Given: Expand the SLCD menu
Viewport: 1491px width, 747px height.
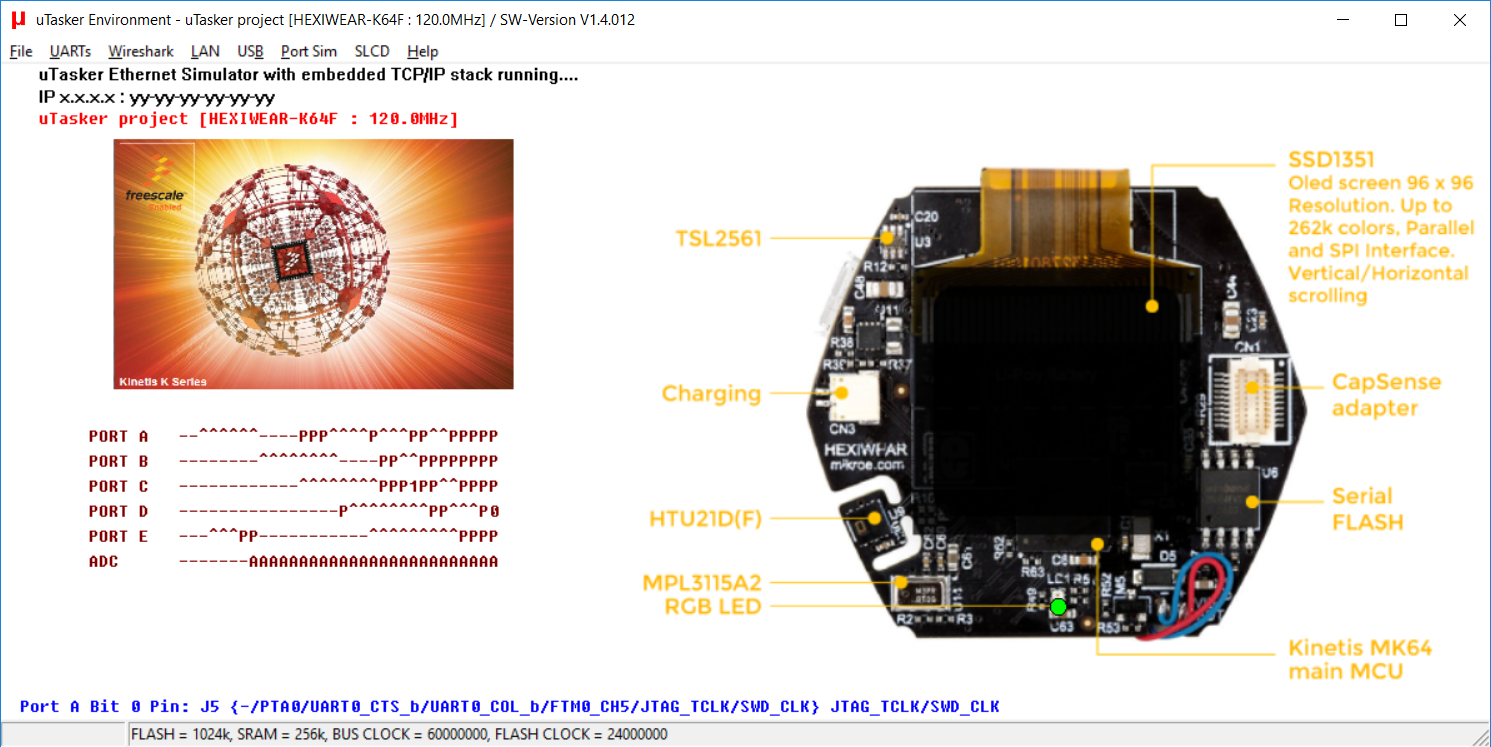Looking at the screenshot, I should [x=372, y=51].
